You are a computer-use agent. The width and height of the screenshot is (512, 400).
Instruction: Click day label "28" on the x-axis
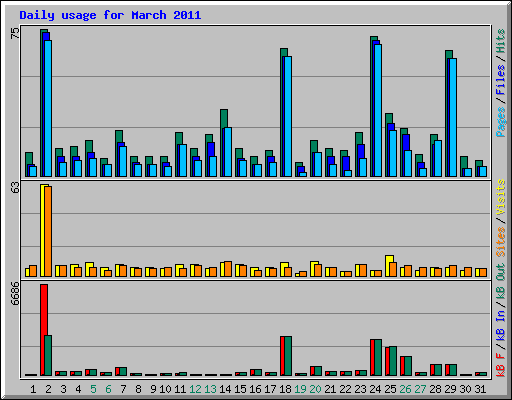(x=435, y=389)
